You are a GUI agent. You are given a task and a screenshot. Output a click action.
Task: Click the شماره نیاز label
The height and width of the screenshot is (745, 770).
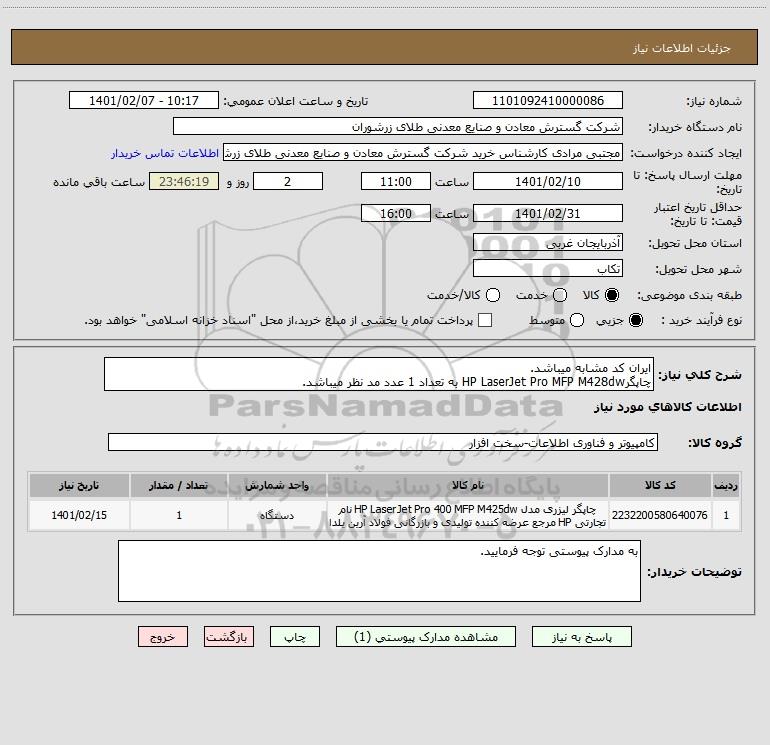tap(714, 102)
